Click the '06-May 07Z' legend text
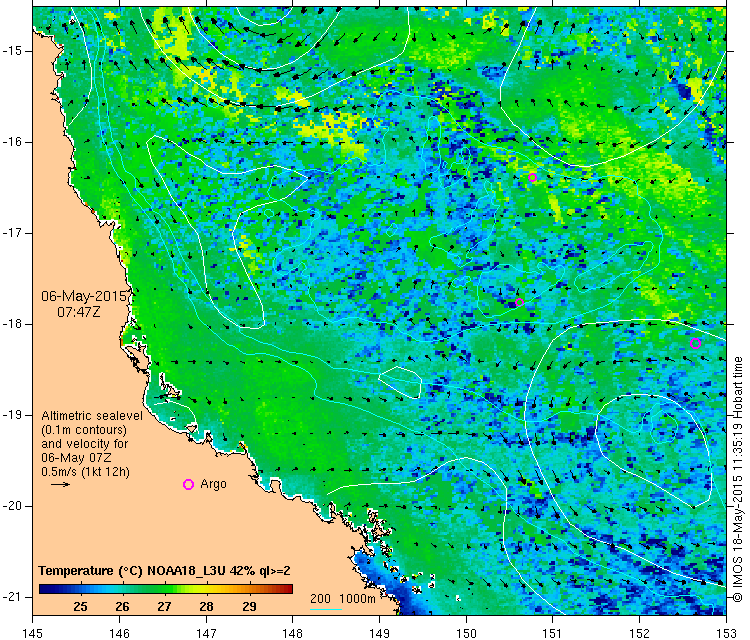750x640 pixels. [x=76, y=457]
